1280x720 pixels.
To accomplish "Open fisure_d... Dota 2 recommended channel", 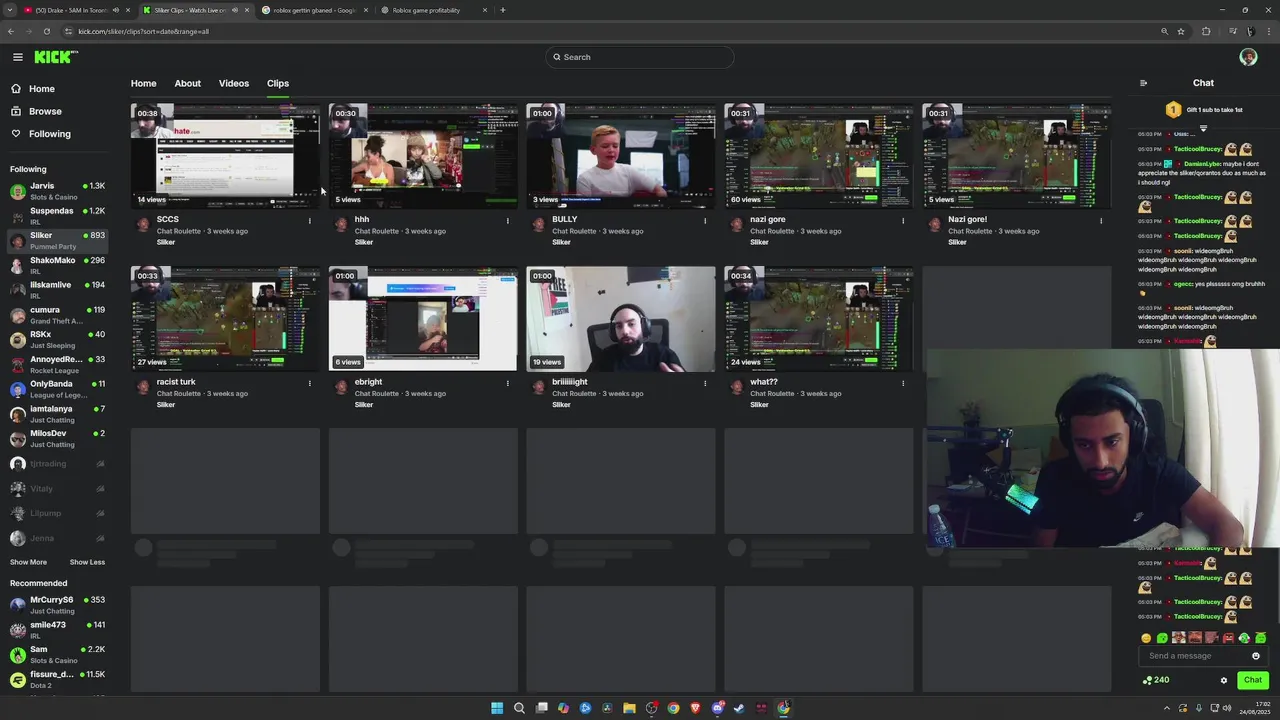I will click(58, 679).
